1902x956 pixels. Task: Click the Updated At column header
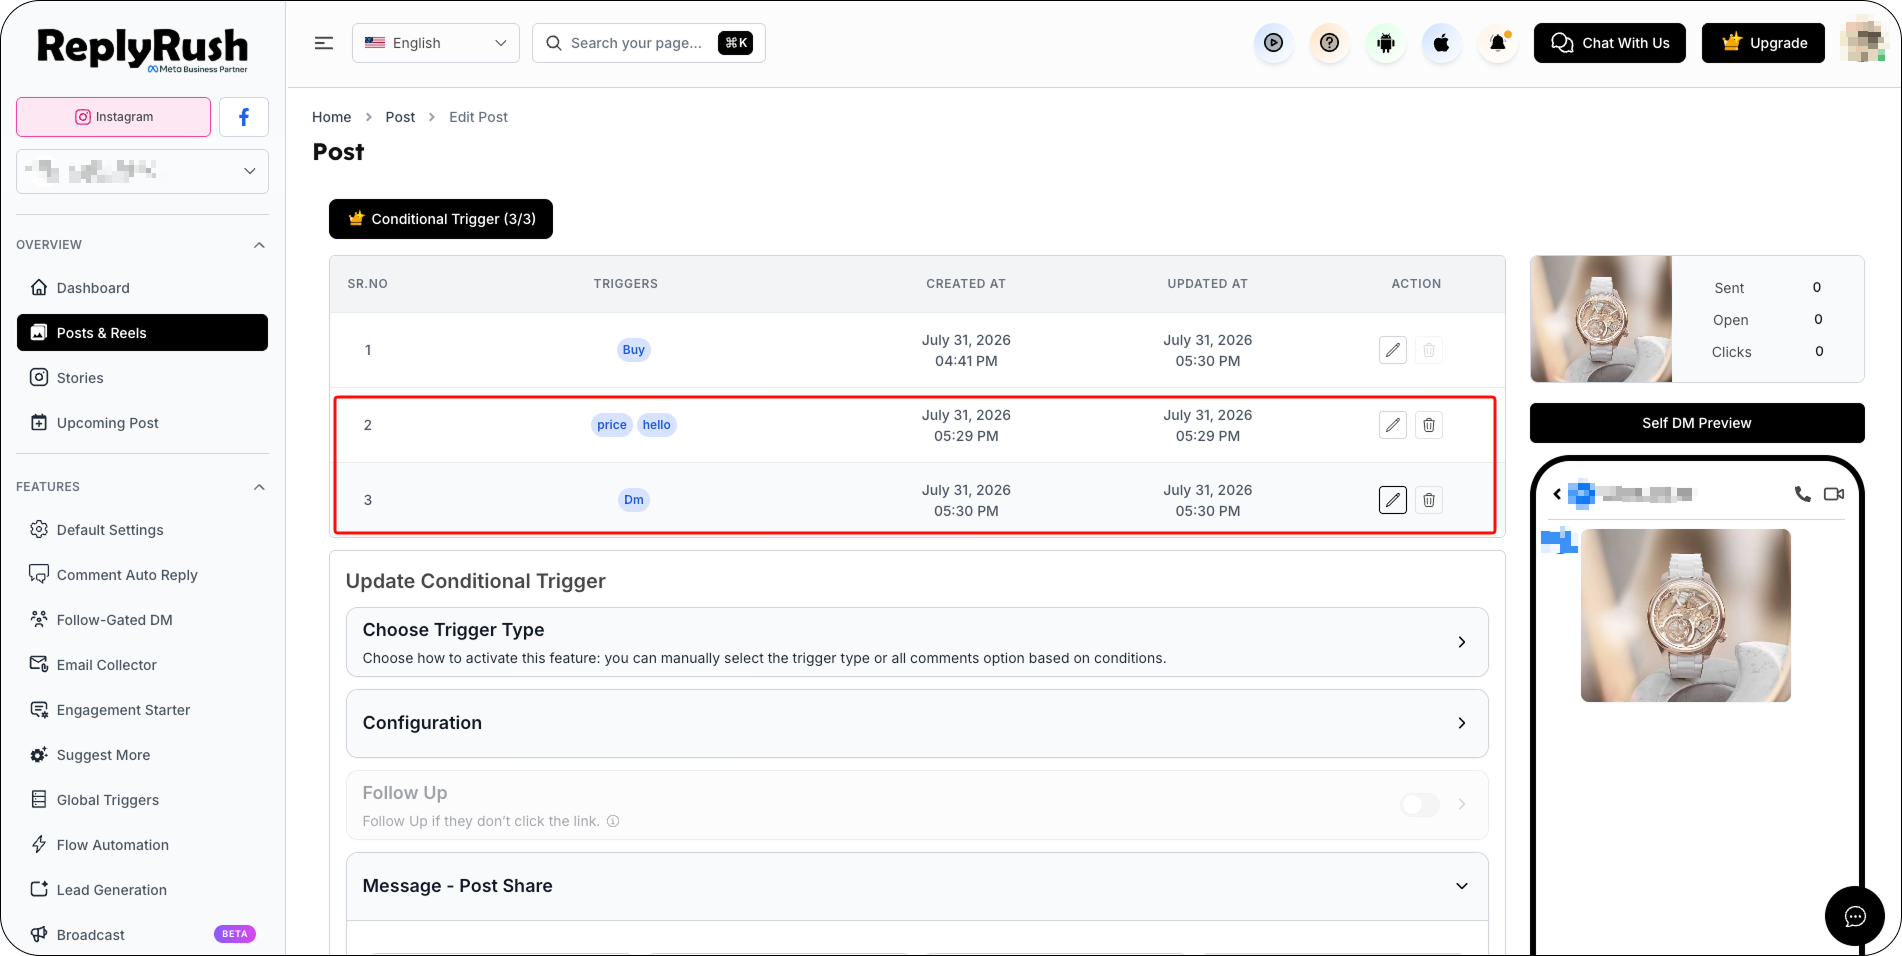tap(1208, 284)
